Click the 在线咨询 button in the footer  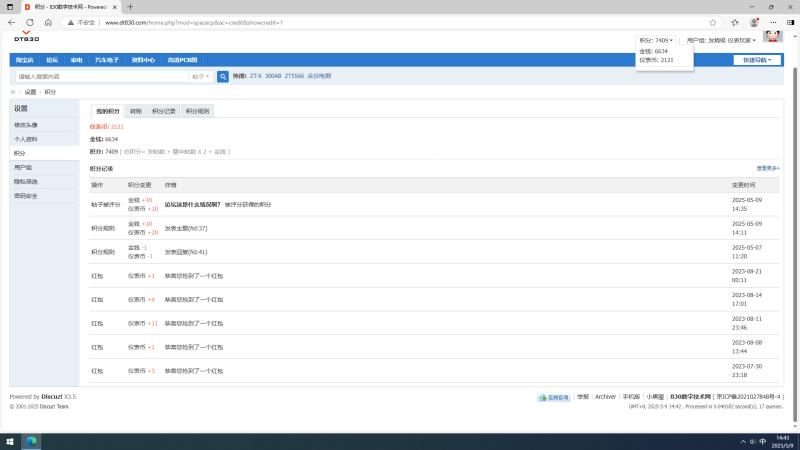pos(555,397)
